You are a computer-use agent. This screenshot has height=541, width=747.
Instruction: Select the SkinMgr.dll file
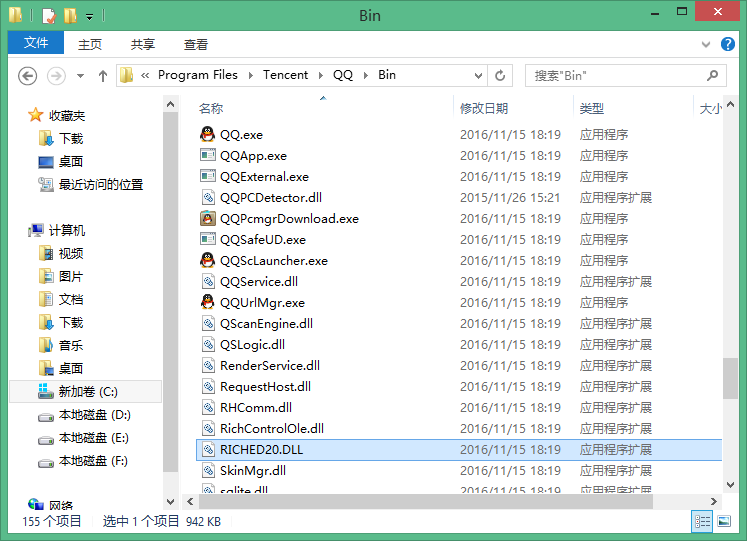coord(459,471)
